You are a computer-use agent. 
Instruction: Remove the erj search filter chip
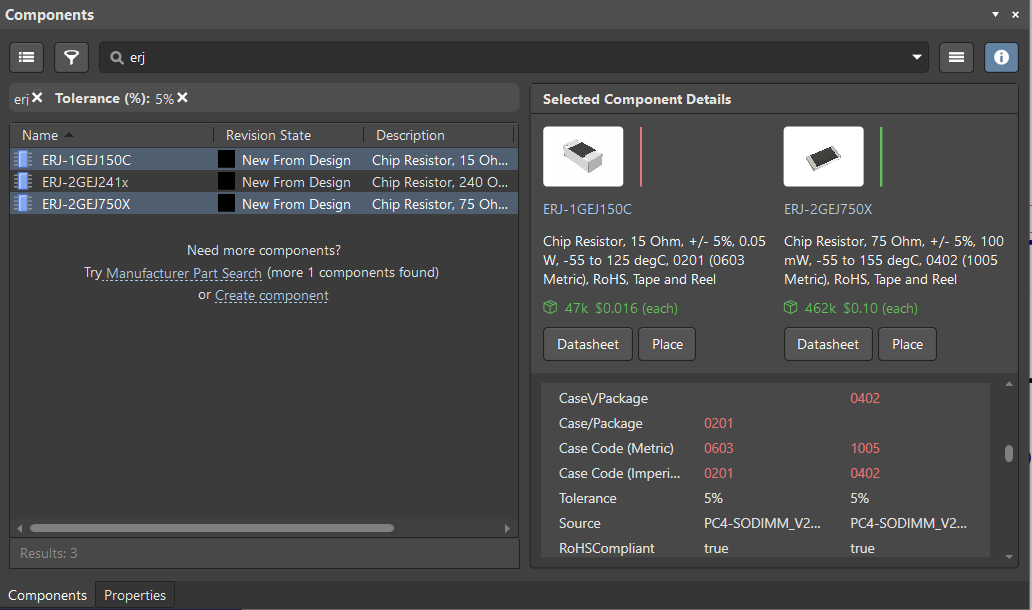tap(36, 98)
